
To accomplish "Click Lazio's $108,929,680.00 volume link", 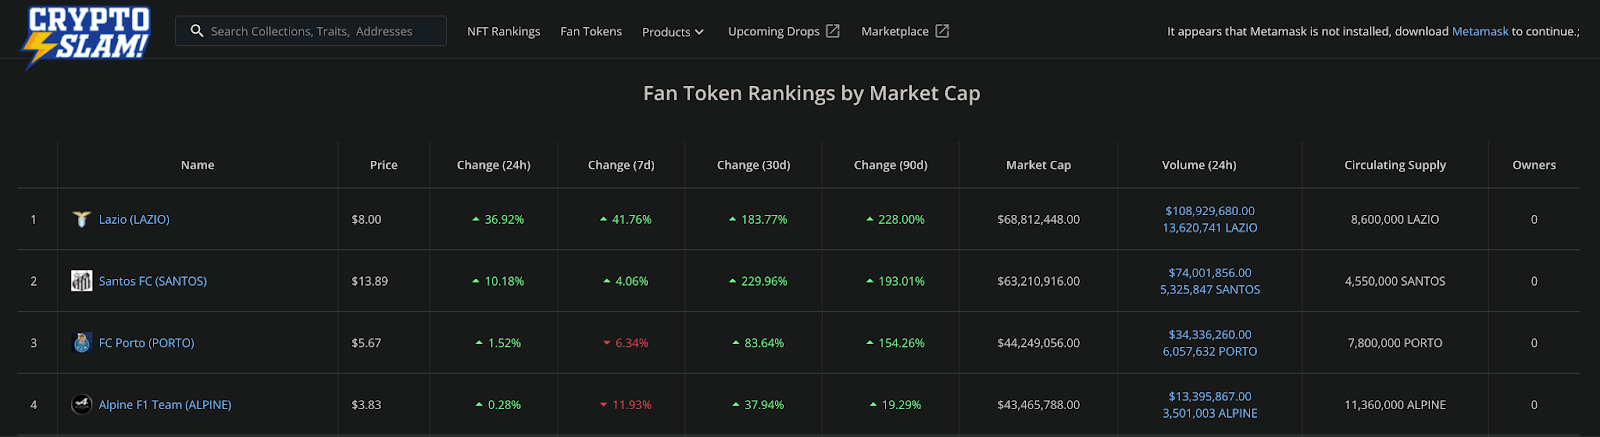I will point(1209,211).
